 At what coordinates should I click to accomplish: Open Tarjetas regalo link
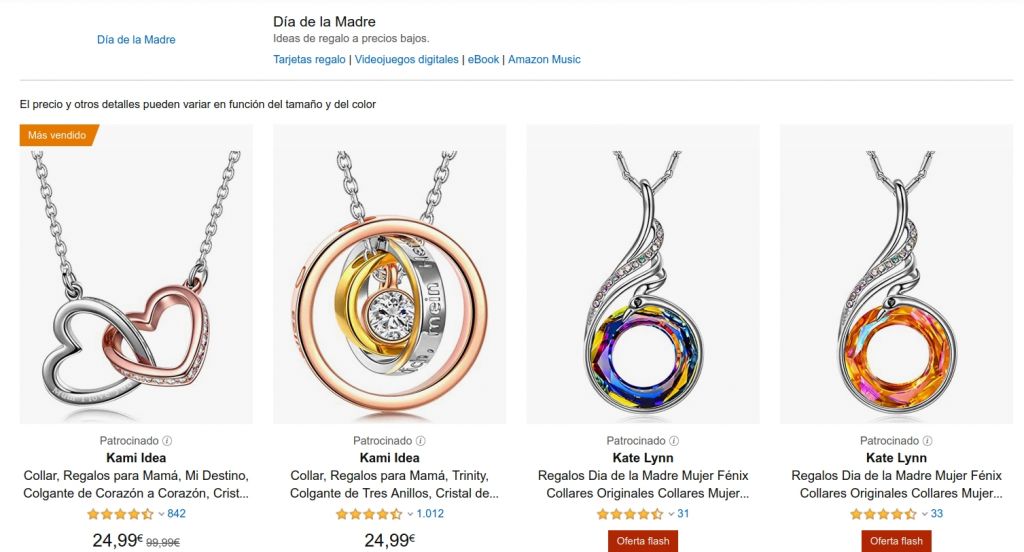(309, 59)
